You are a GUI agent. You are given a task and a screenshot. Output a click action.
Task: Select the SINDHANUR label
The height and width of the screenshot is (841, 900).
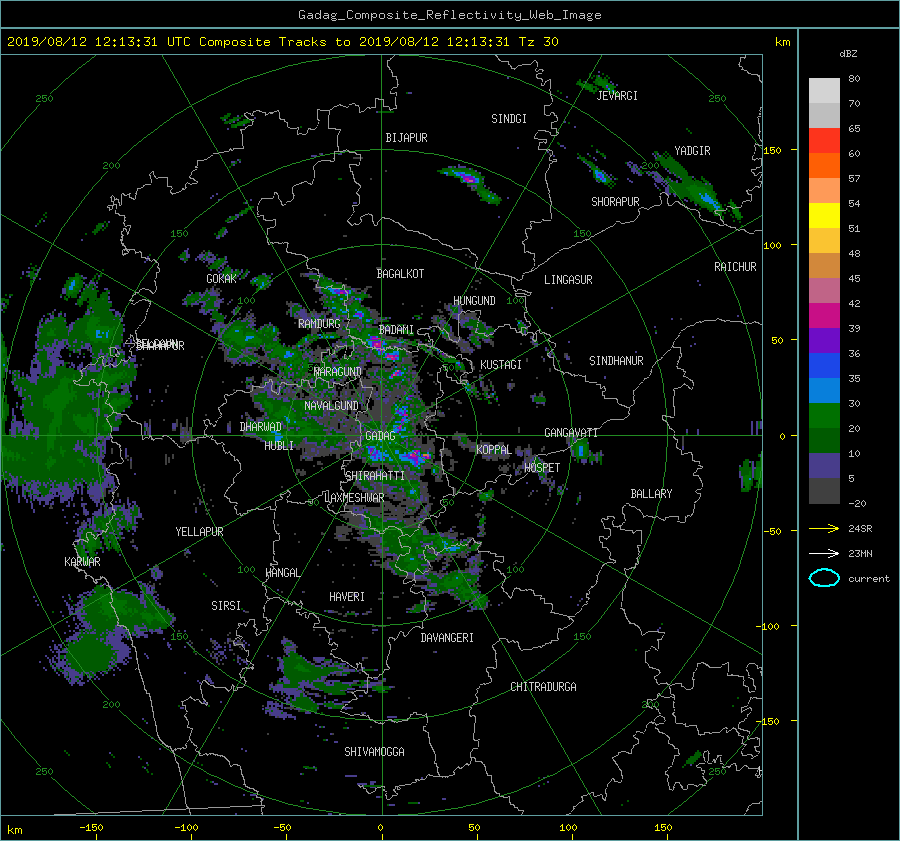tap(616, 361)
